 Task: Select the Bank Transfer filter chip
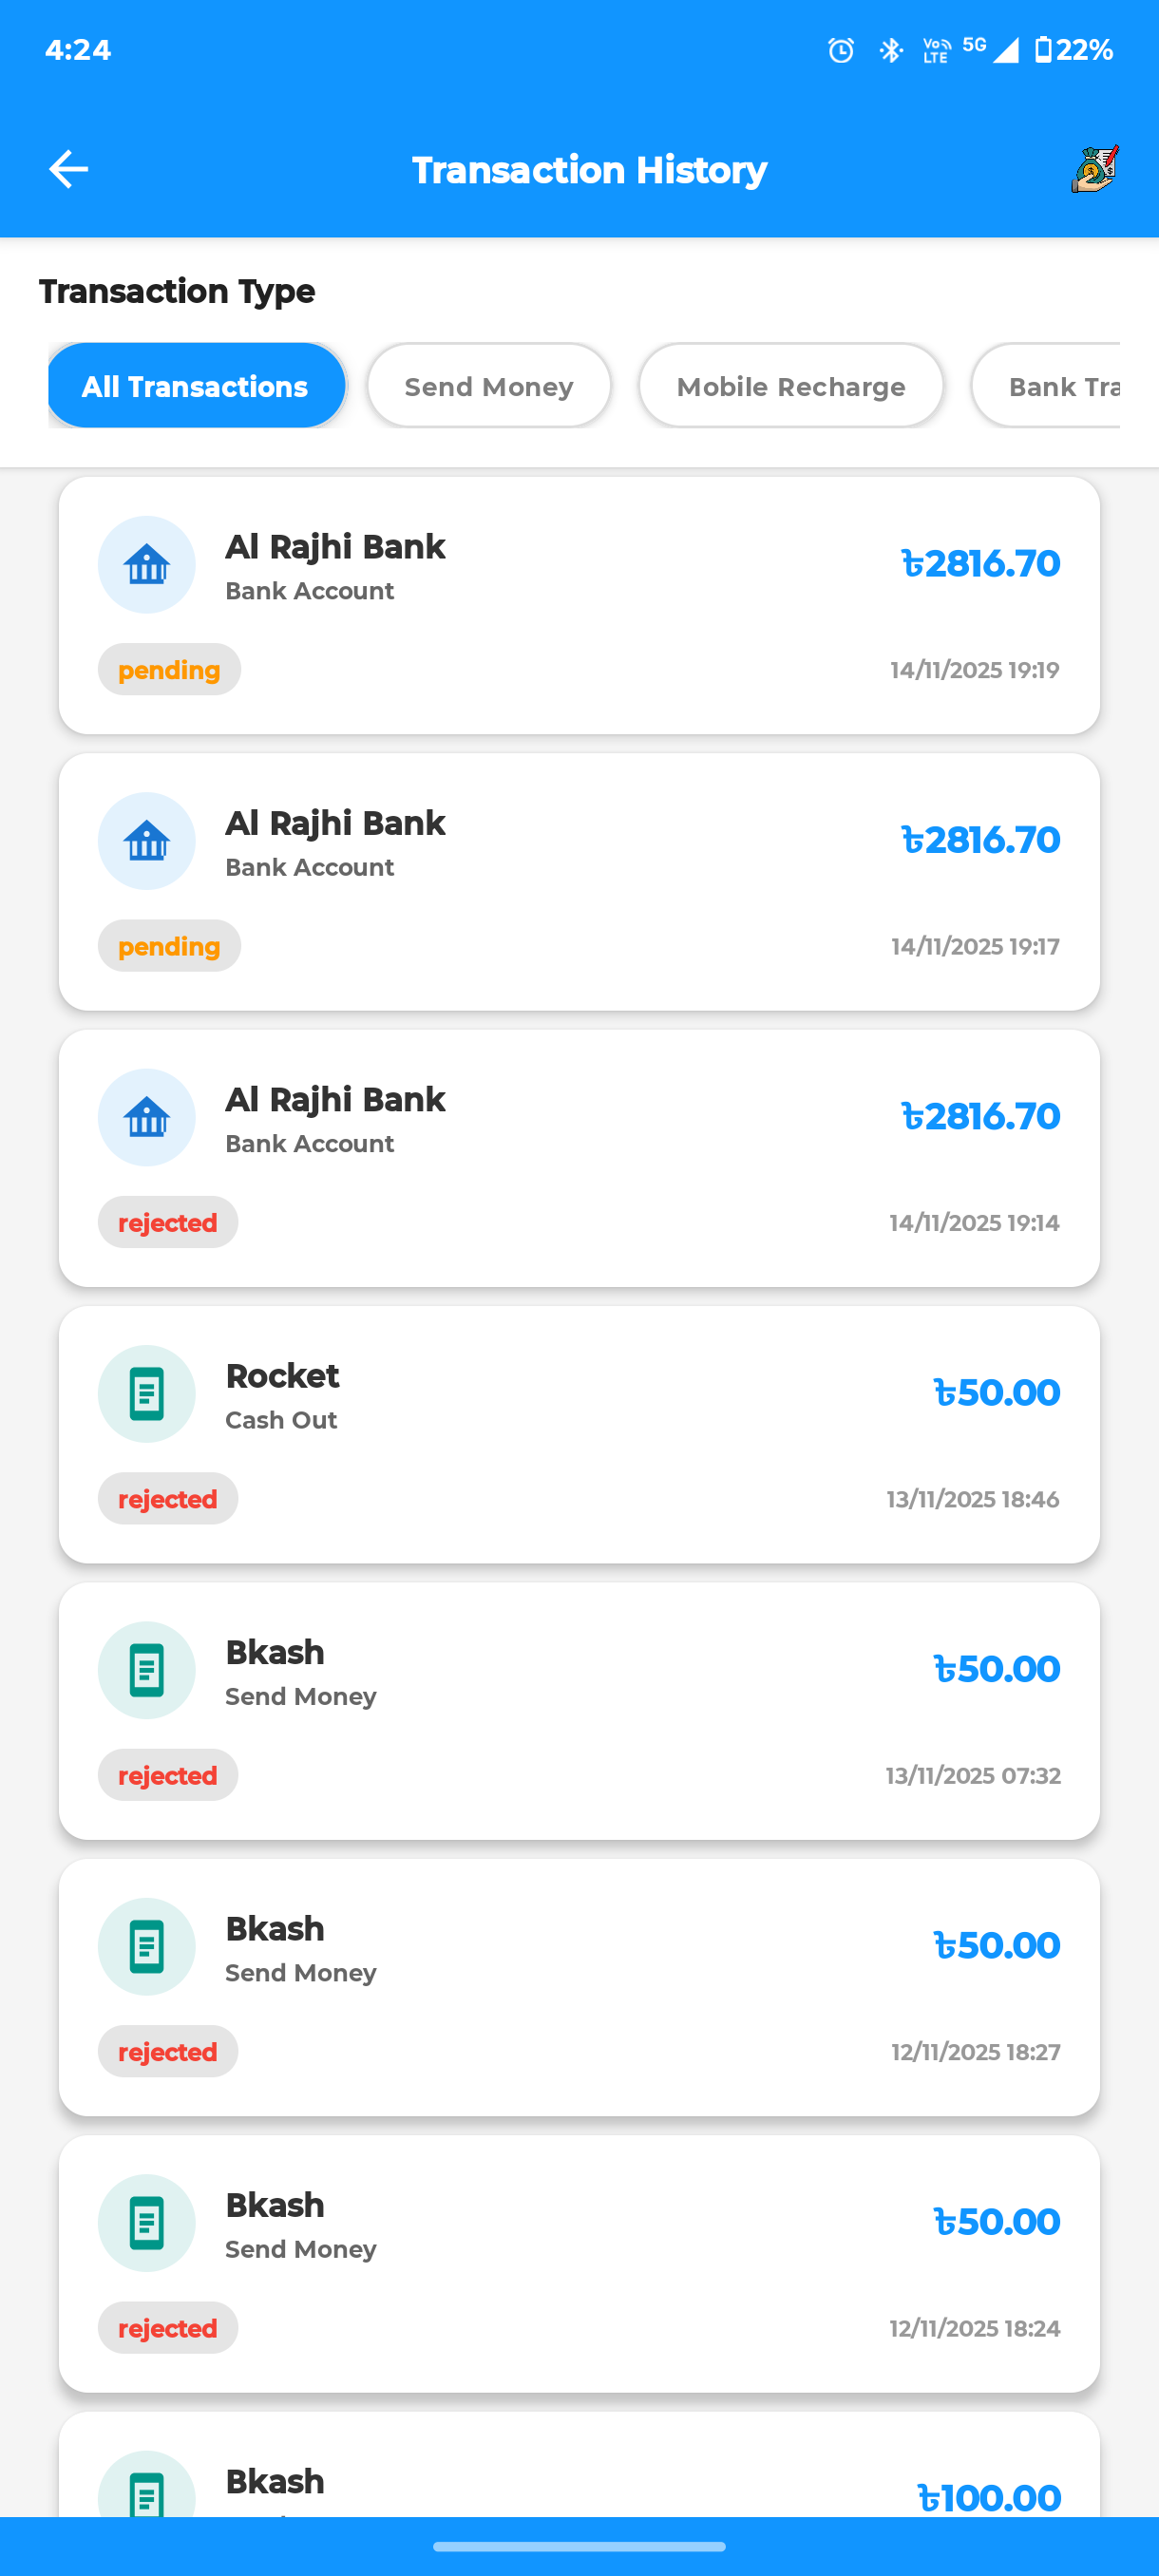click(1050, 386)
